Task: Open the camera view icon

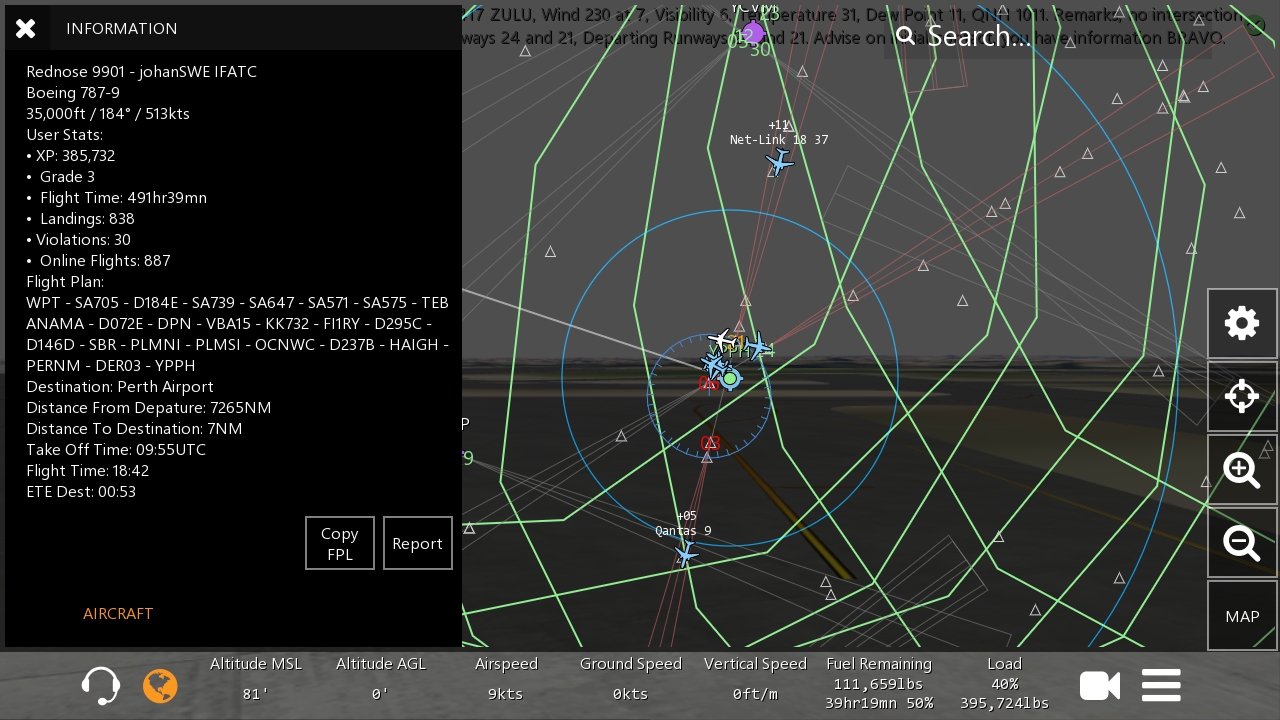Action: tap(1100, 686)
